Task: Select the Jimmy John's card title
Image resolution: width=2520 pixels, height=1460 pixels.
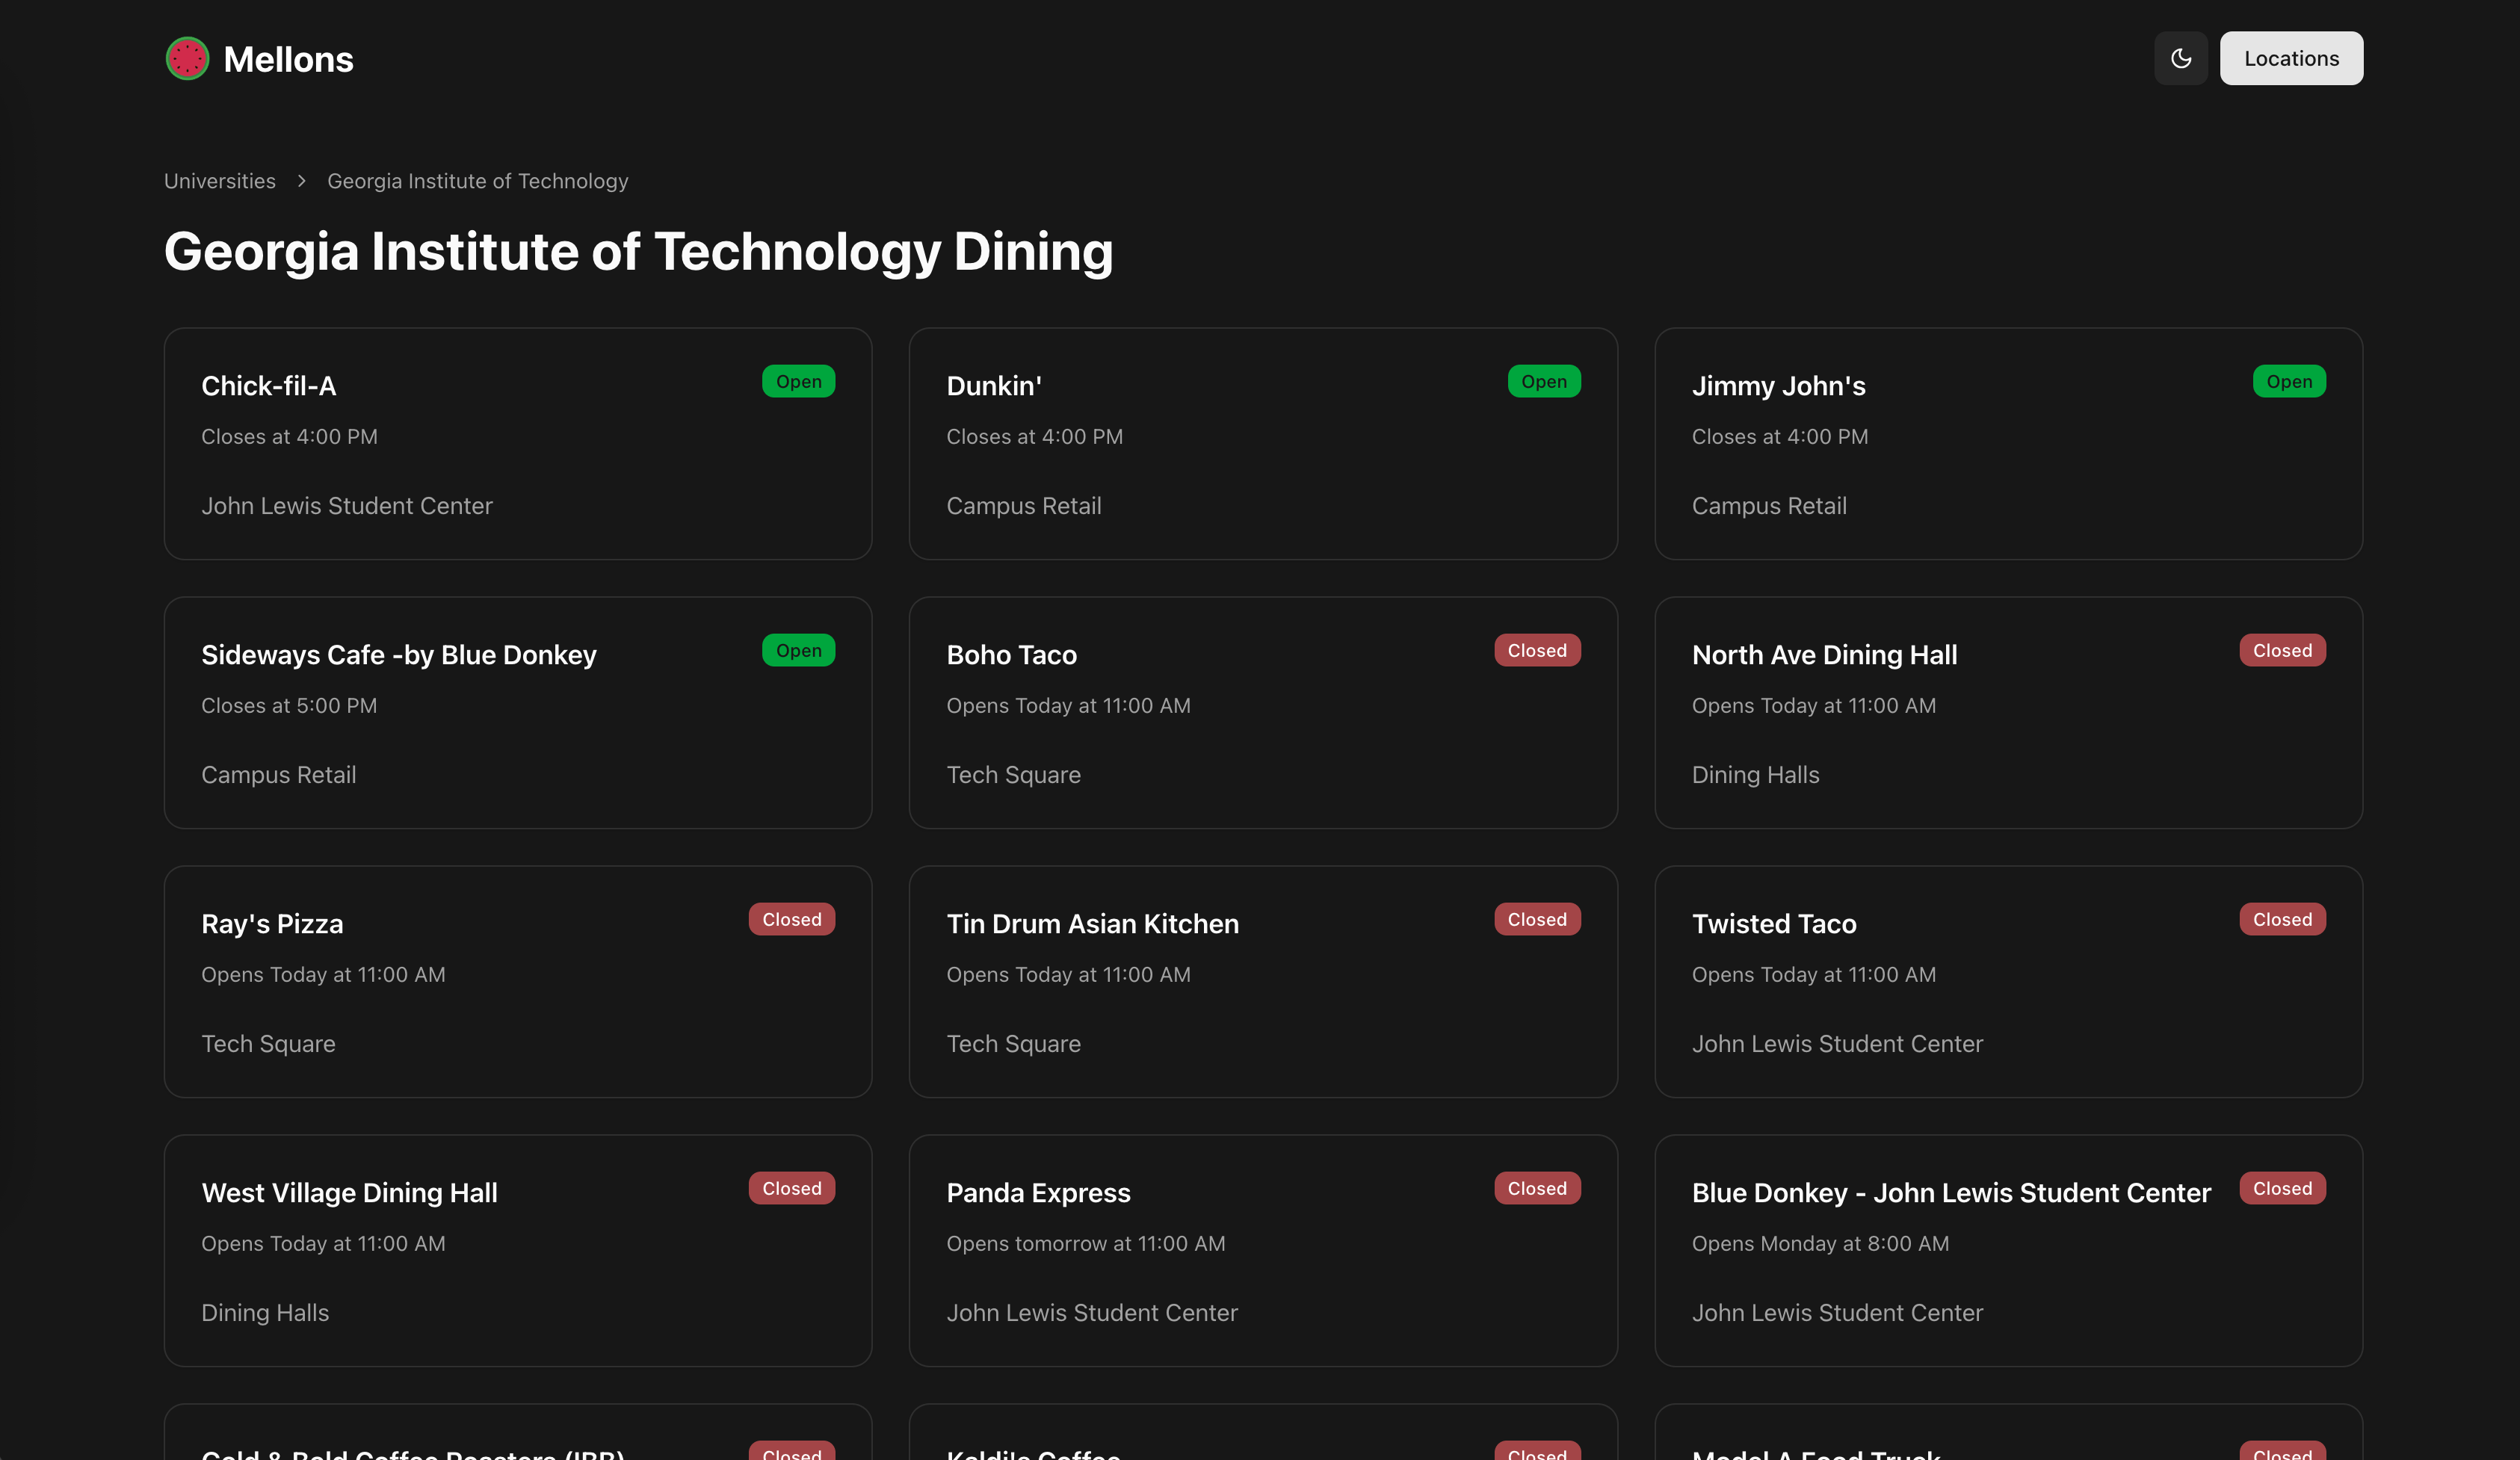Action: 1778,386
